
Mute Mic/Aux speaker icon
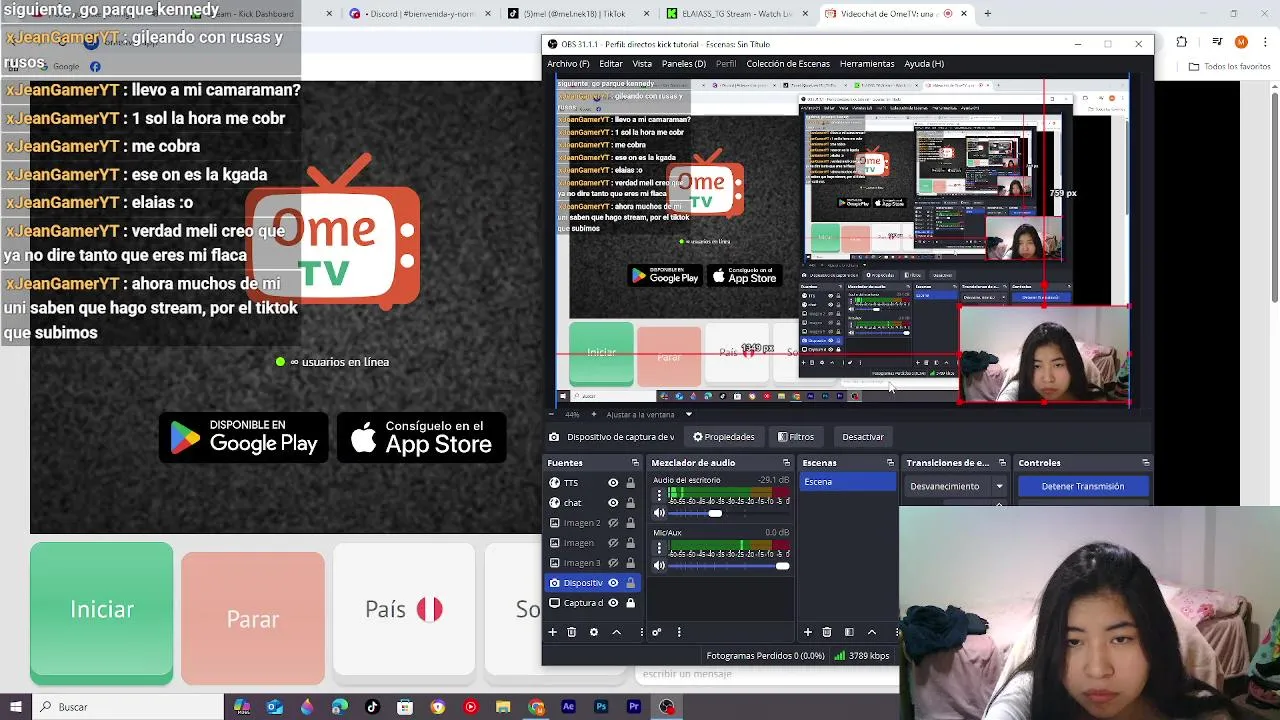(x=659, y=566)
